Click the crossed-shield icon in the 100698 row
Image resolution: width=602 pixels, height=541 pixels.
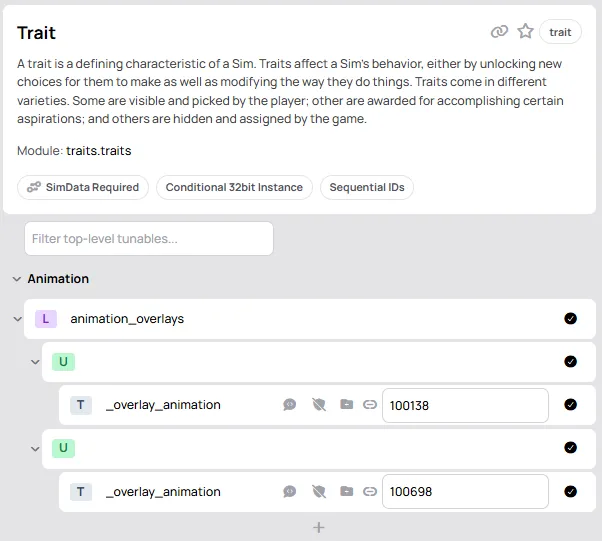[319, 491]
